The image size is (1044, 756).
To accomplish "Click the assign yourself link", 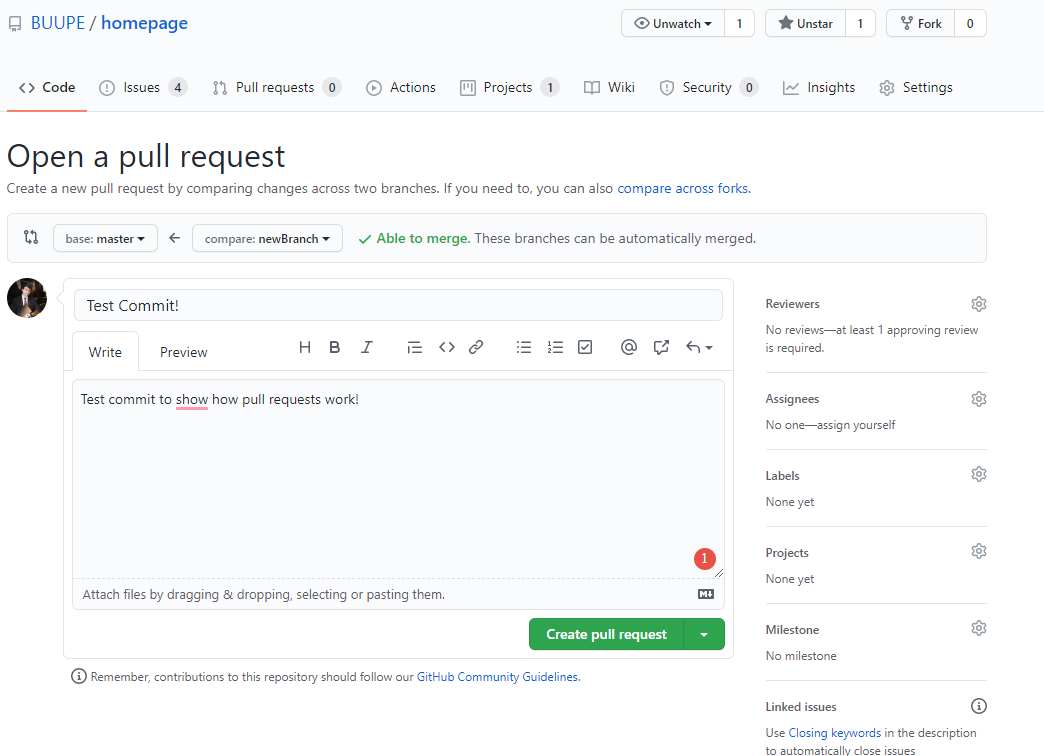I will pyautogui.click(x=856, y=425).
